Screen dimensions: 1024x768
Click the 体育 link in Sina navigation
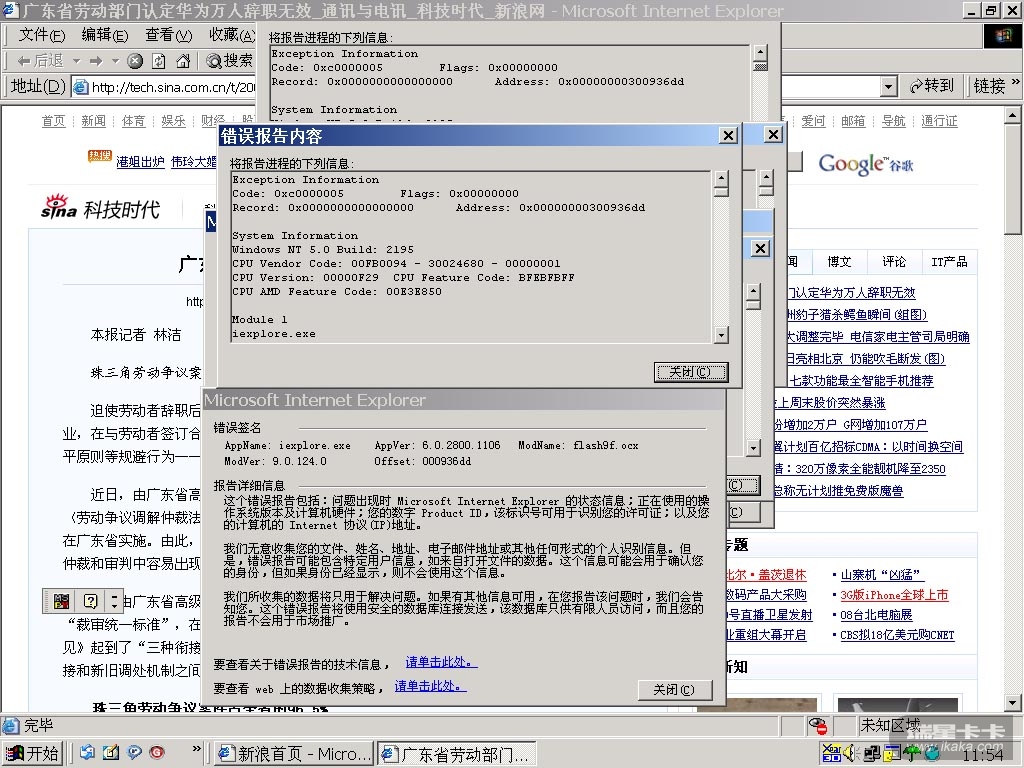[x=133, y=121]
